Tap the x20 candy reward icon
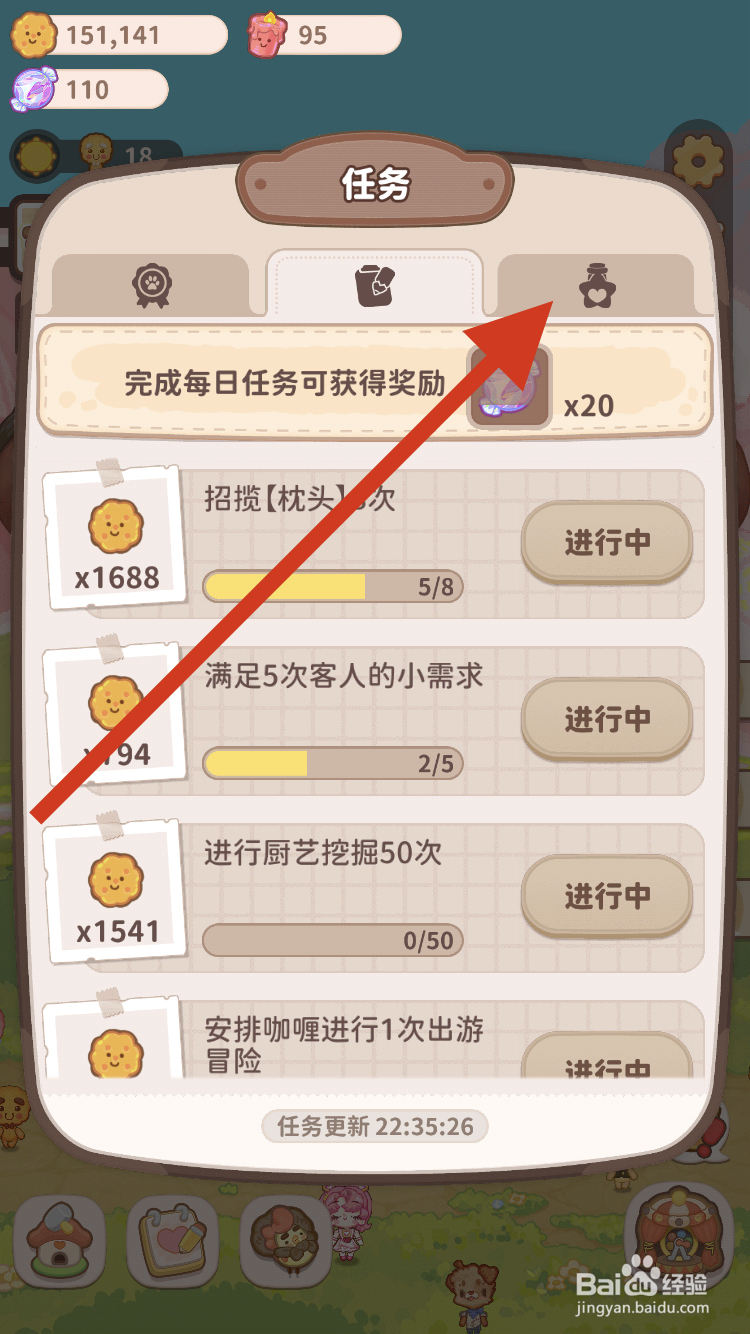This screenshot has width=750, height=1334. point(510,387)
